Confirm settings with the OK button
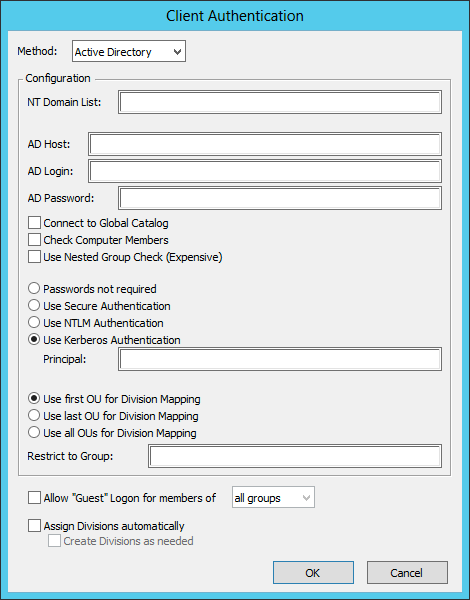This screenshot has width=470, height=600. [x=313, y=572]
